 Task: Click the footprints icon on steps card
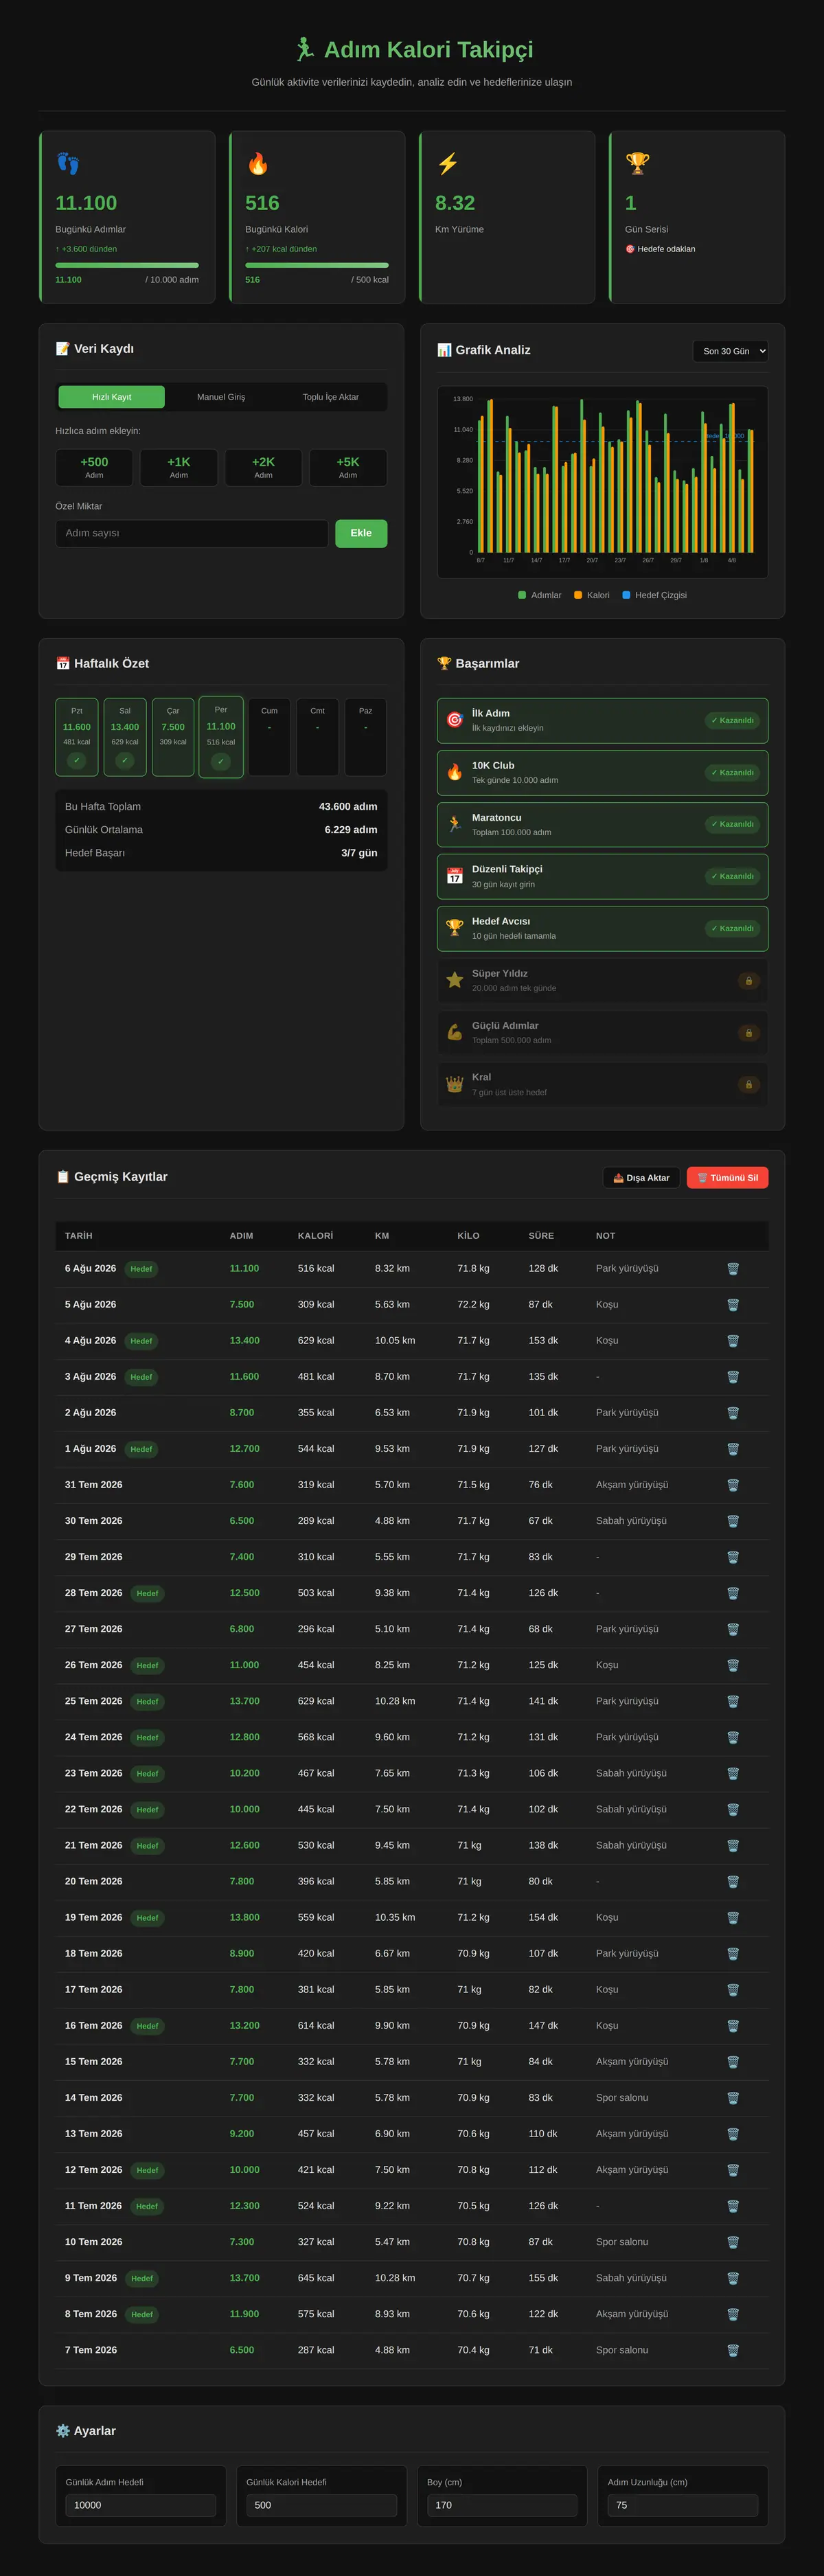pyautogui.click(x=68, y=163)
